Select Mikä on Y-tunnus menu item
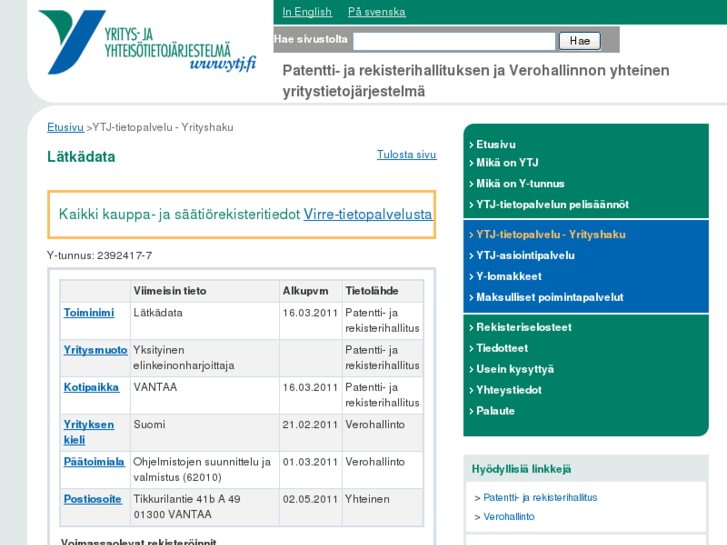 521,184
